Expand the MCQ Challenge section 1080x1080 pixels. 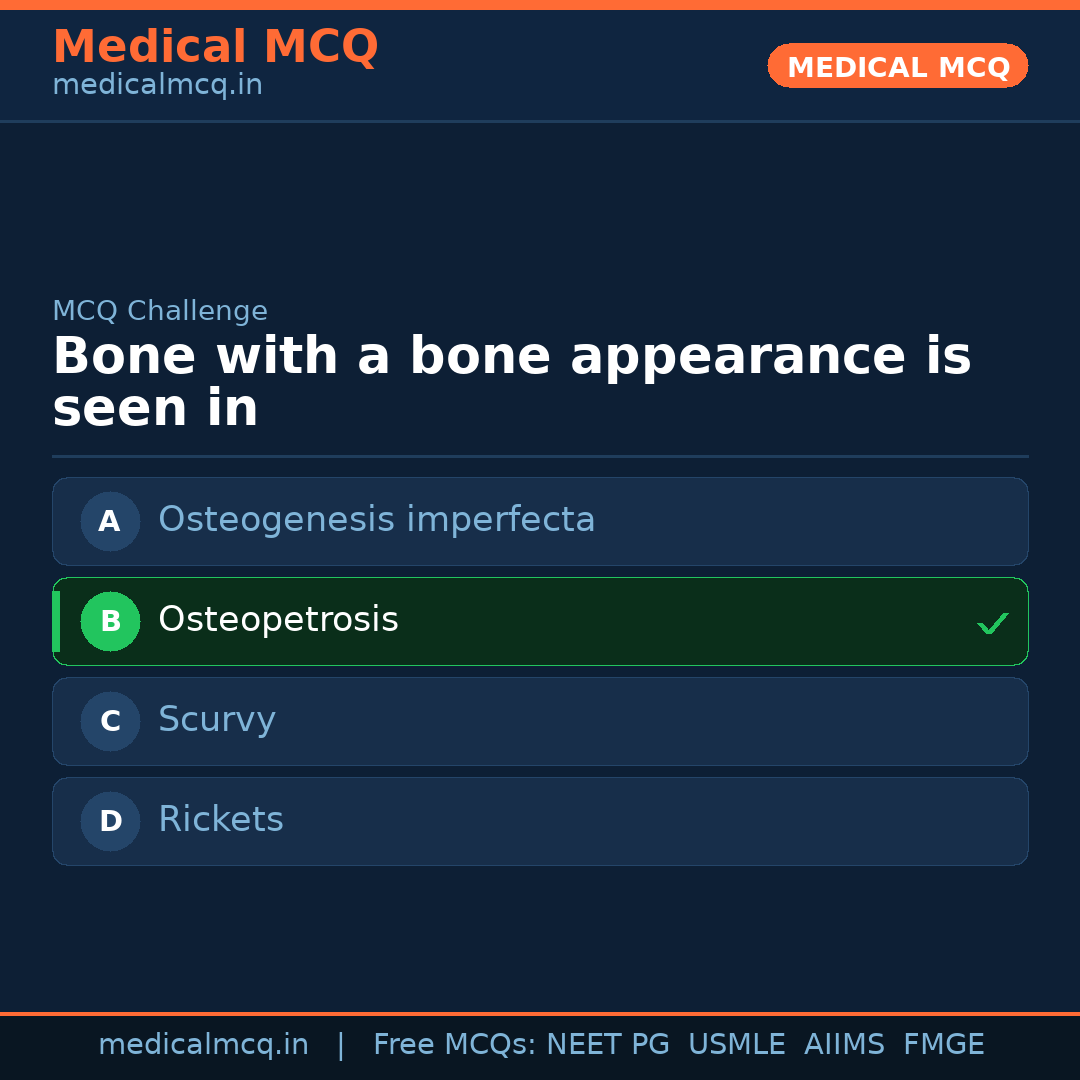(160, 311)
